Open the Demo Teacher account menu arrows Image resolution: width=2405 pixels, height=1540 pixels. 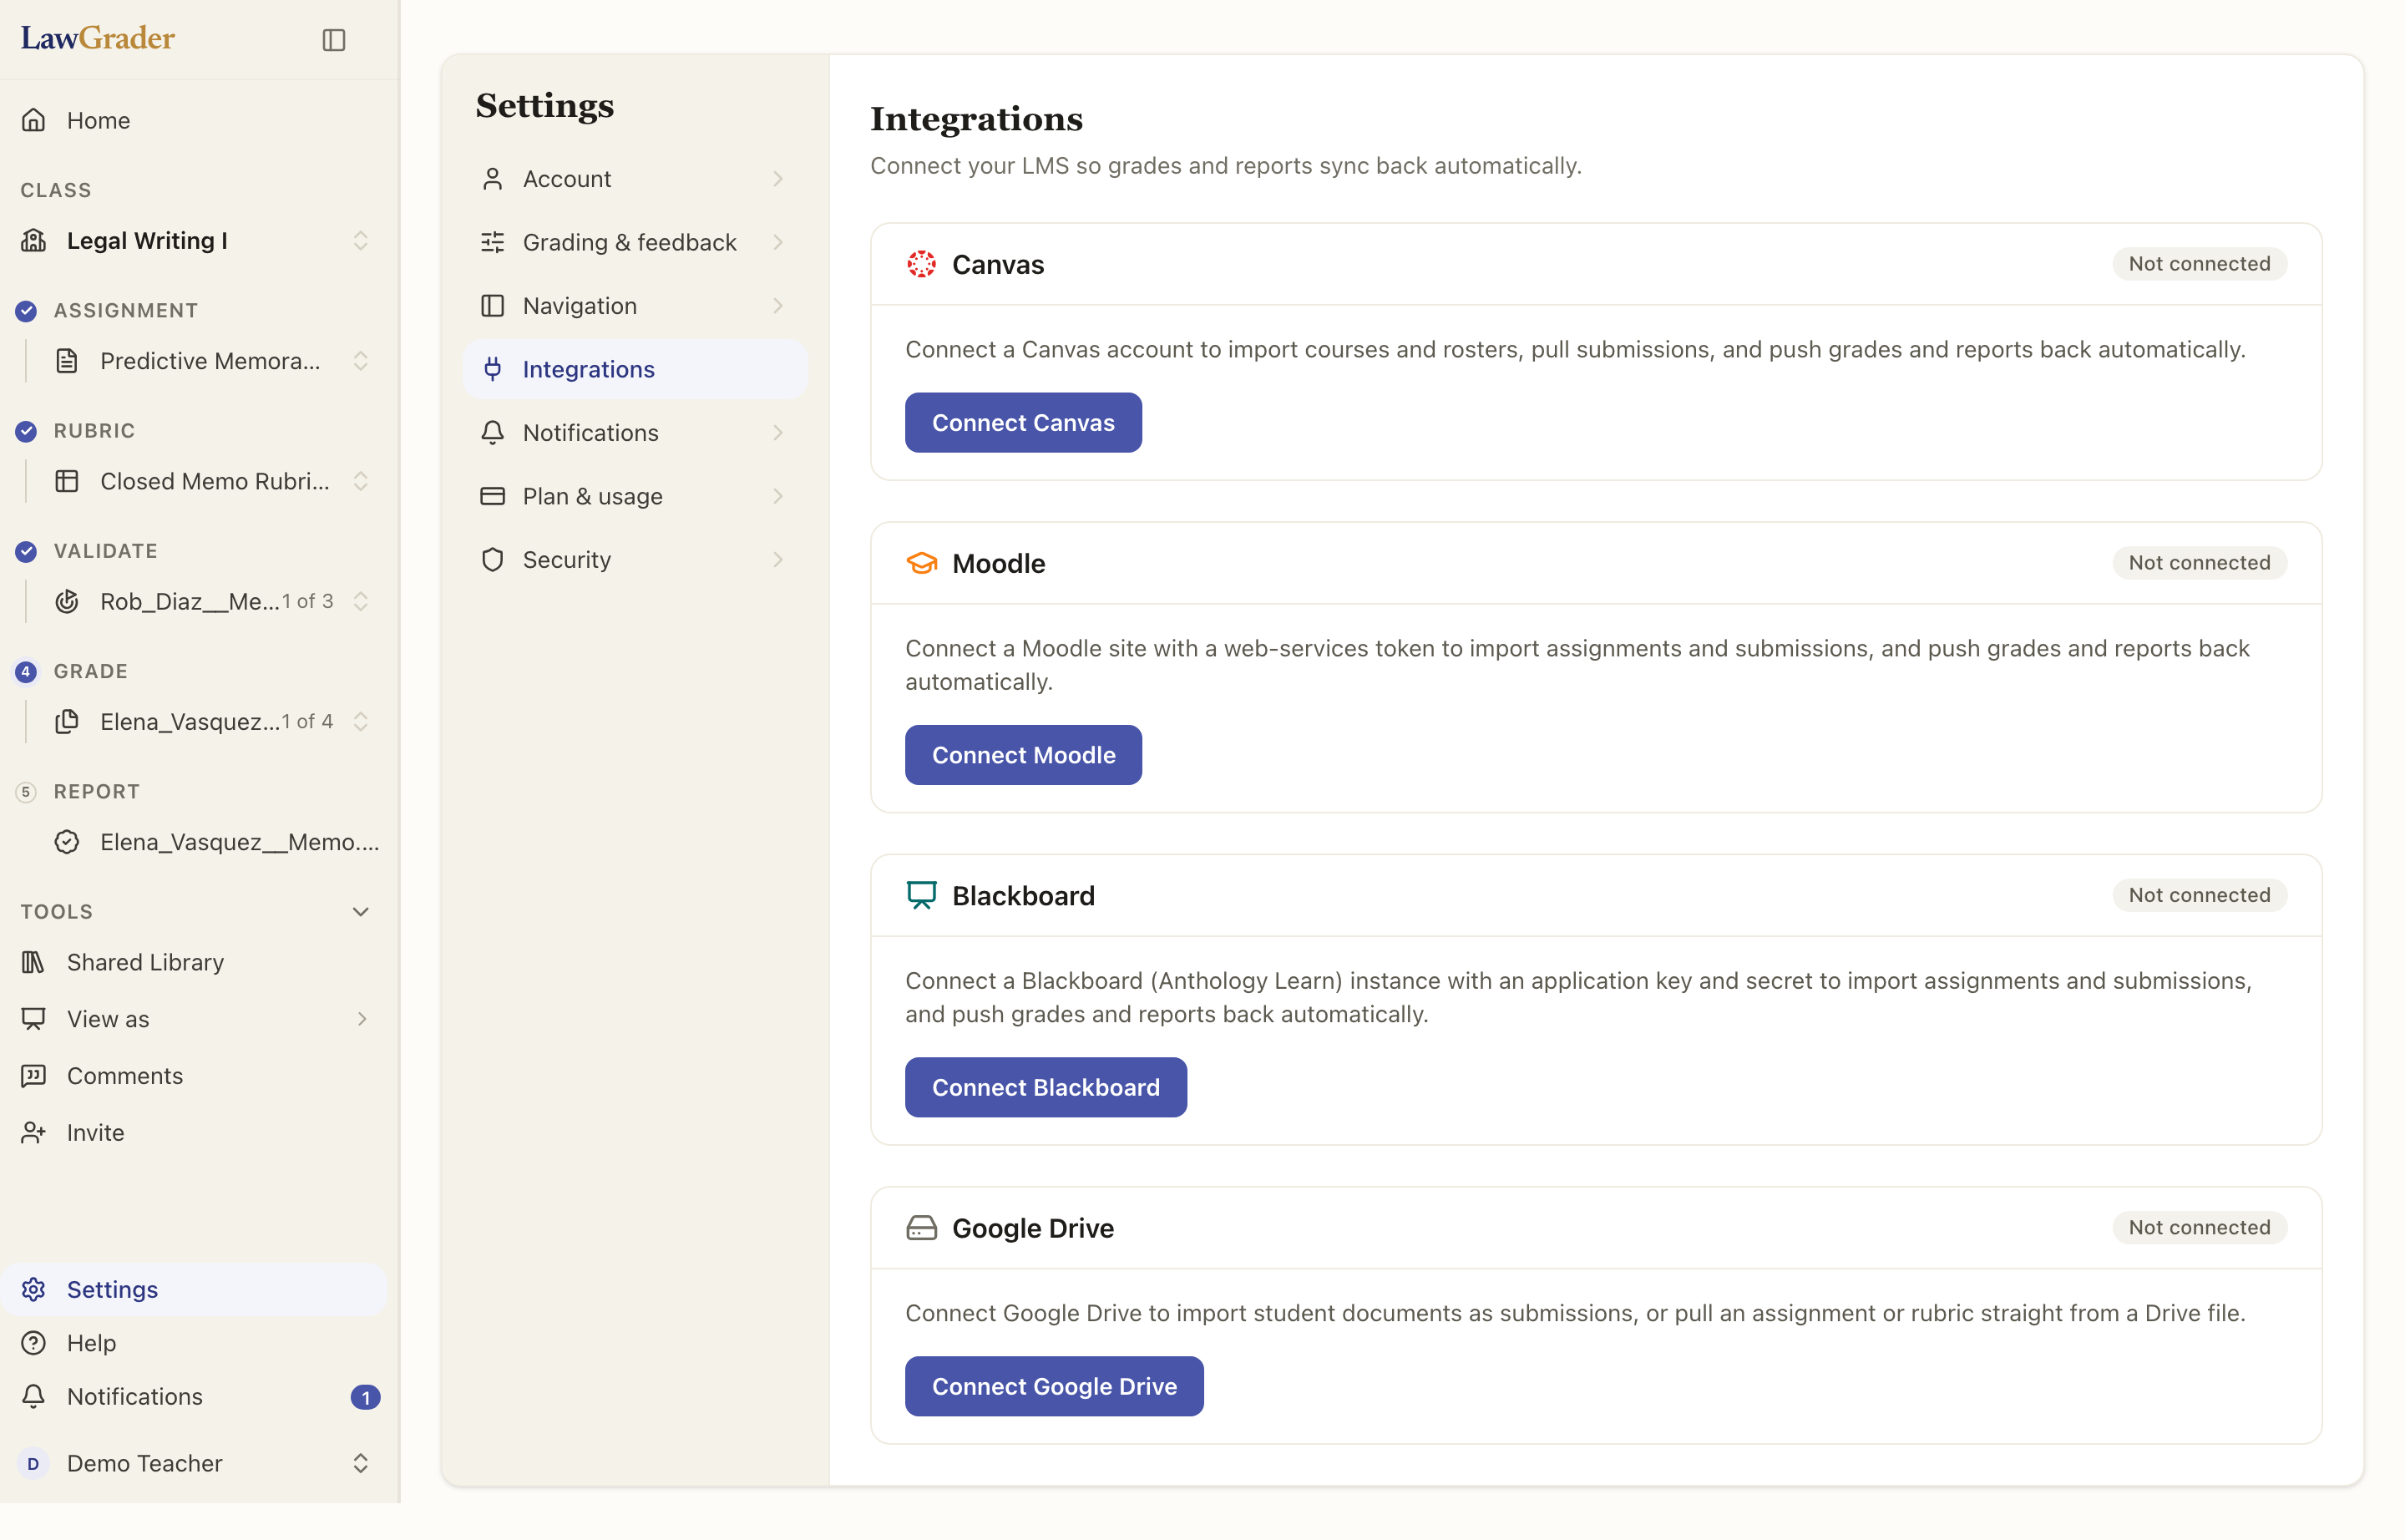361,1463
